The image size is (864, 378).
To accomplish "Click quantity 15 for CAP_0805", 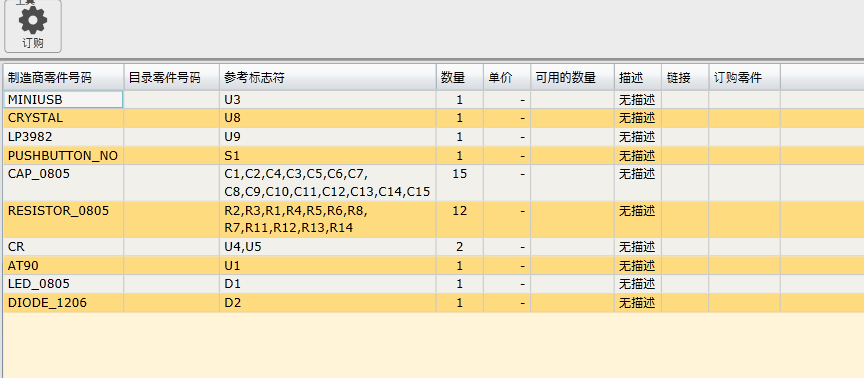I will (x=460, y=174).
